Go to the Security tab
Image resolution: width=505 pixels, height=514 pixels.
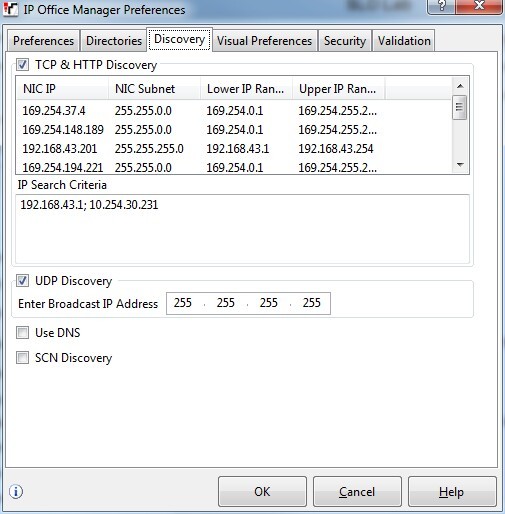point(345,41)
